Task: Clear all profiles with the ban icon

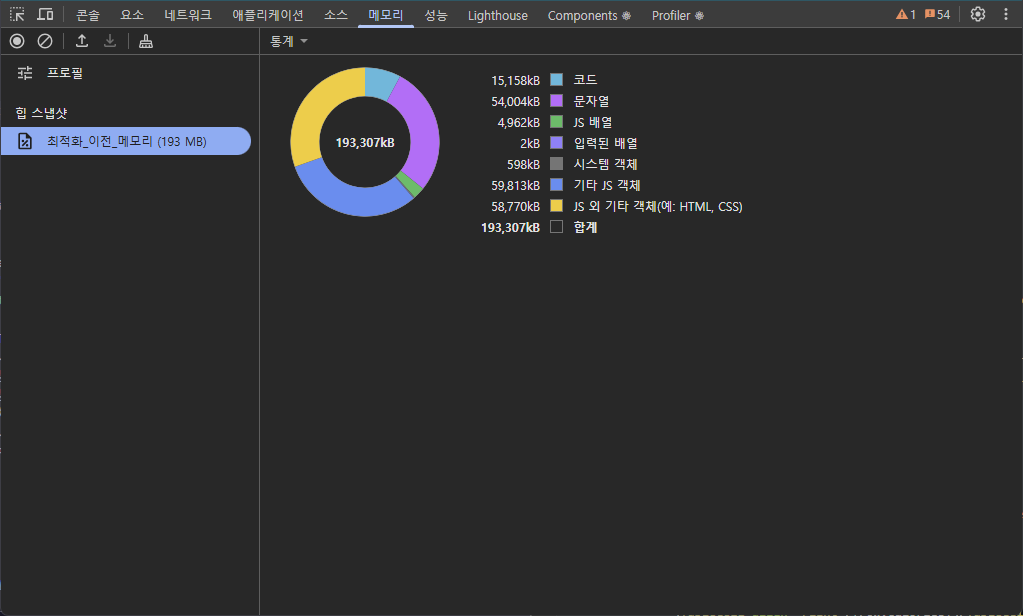Action: pos(45,41)
